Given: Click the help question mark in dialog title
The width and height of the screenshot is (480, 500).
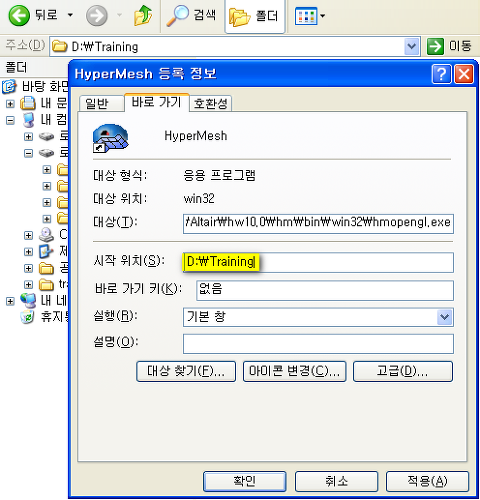Looking at the screenshot, I should point(441,74).
